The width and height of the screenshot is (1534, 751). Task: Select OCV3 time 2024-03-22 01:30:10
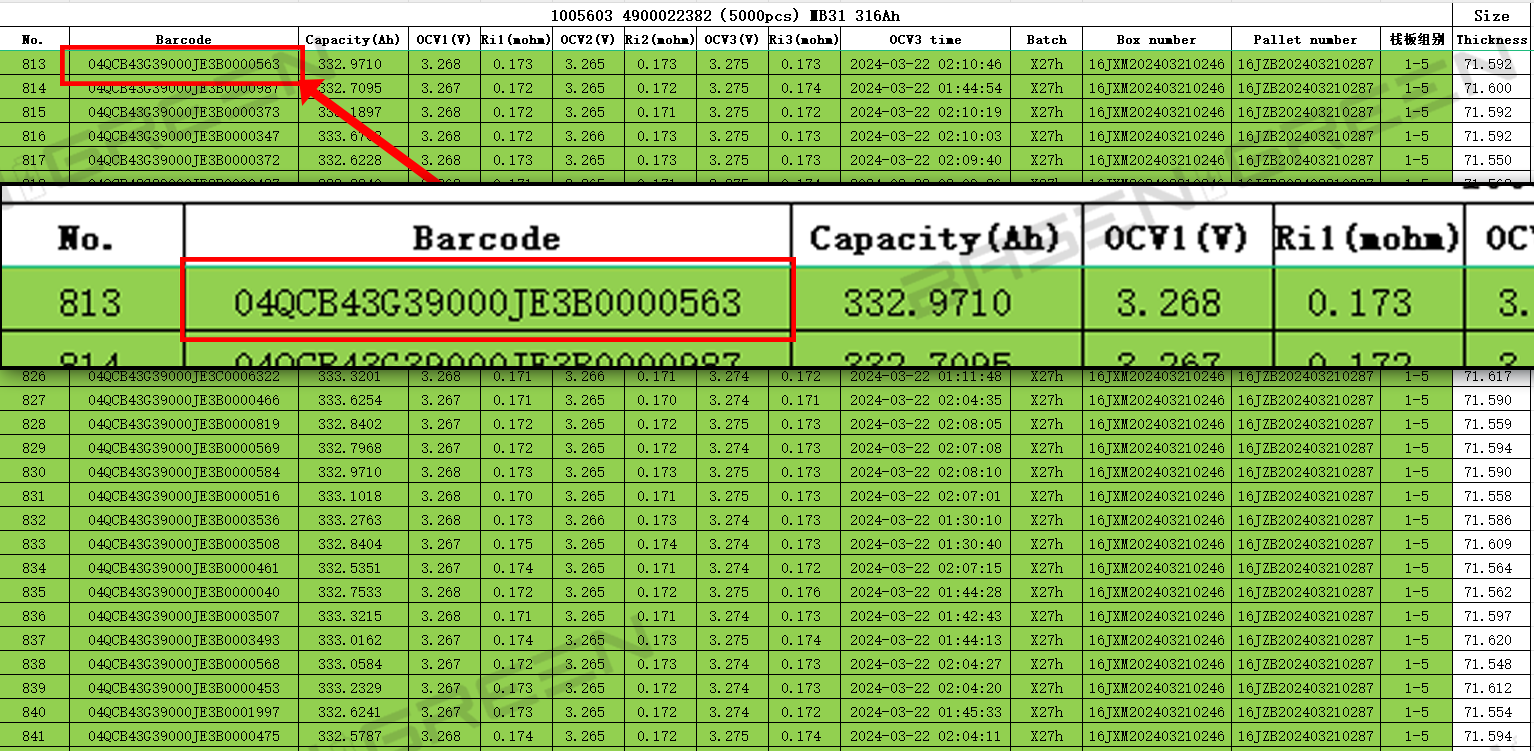(x=926, y=520)
